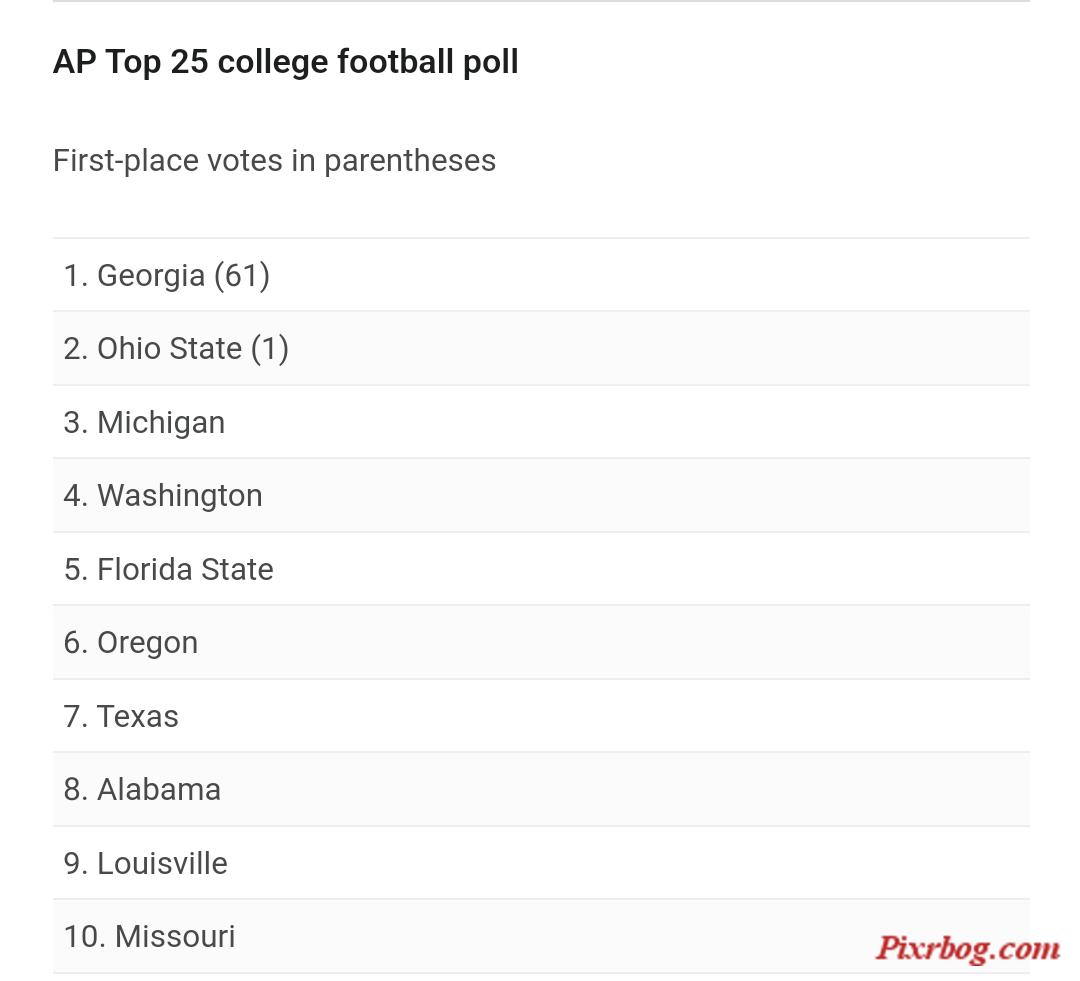Viewport: 1080px width, 981px height.
Task: Click the number 61 votes next to Georgia
Action: [242, 276]
